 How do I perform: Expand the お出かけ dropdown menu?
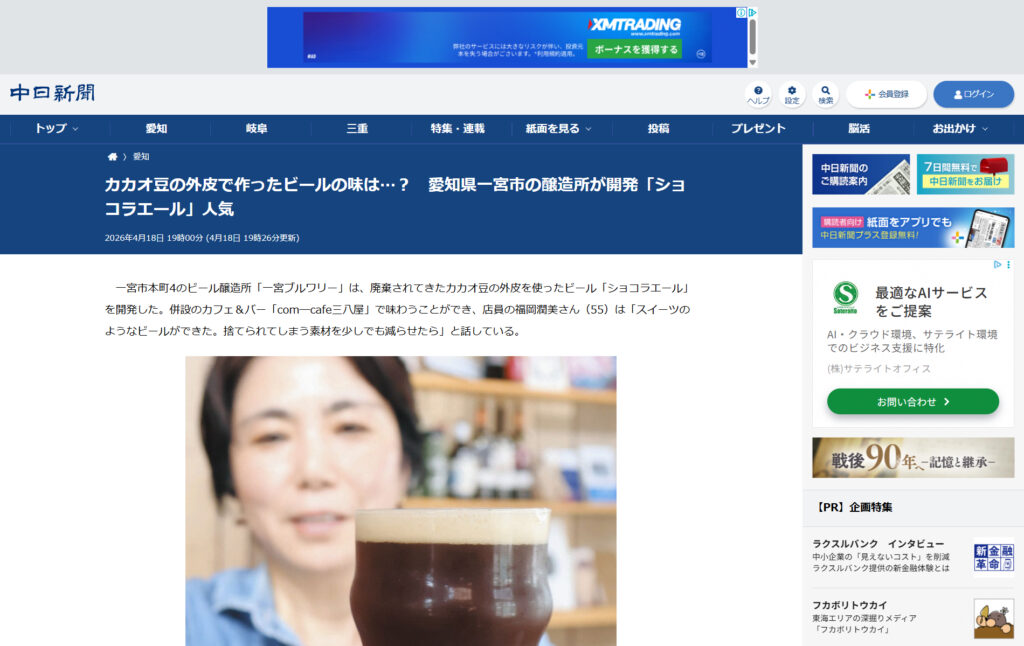click(960, 129)
